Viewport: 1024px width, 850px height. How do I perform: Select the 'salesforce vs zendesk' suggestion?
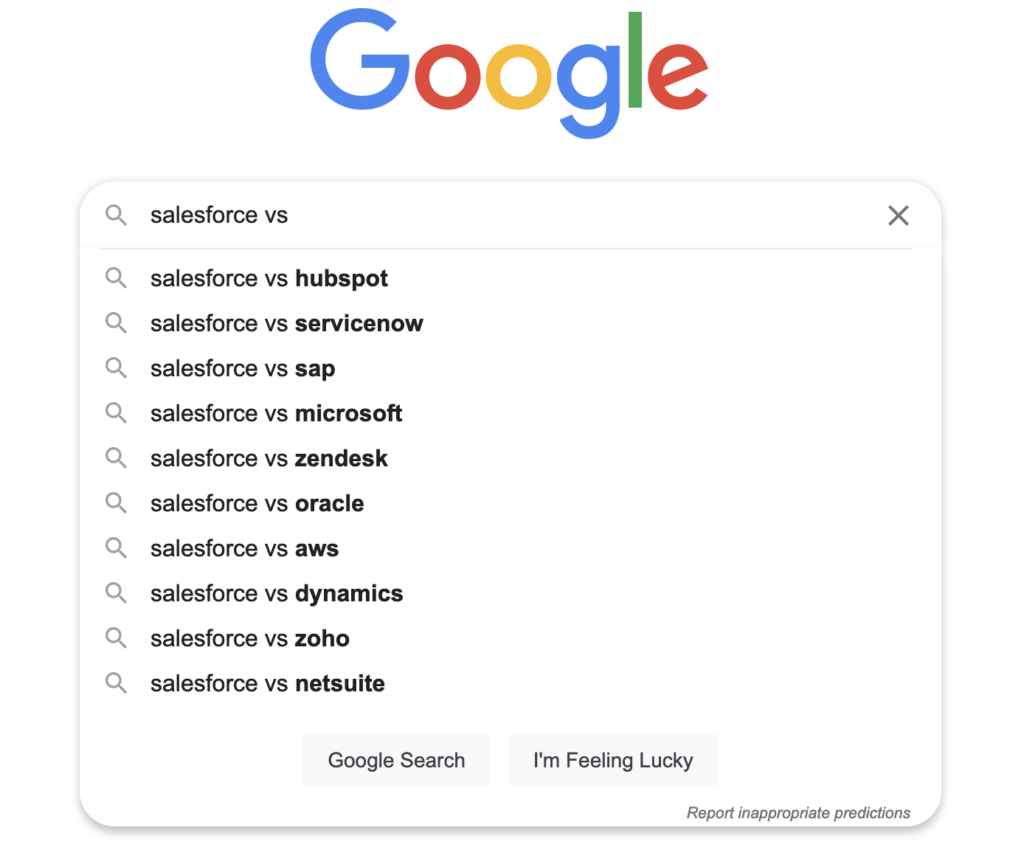pyautogui.click(x=267, y=458)
